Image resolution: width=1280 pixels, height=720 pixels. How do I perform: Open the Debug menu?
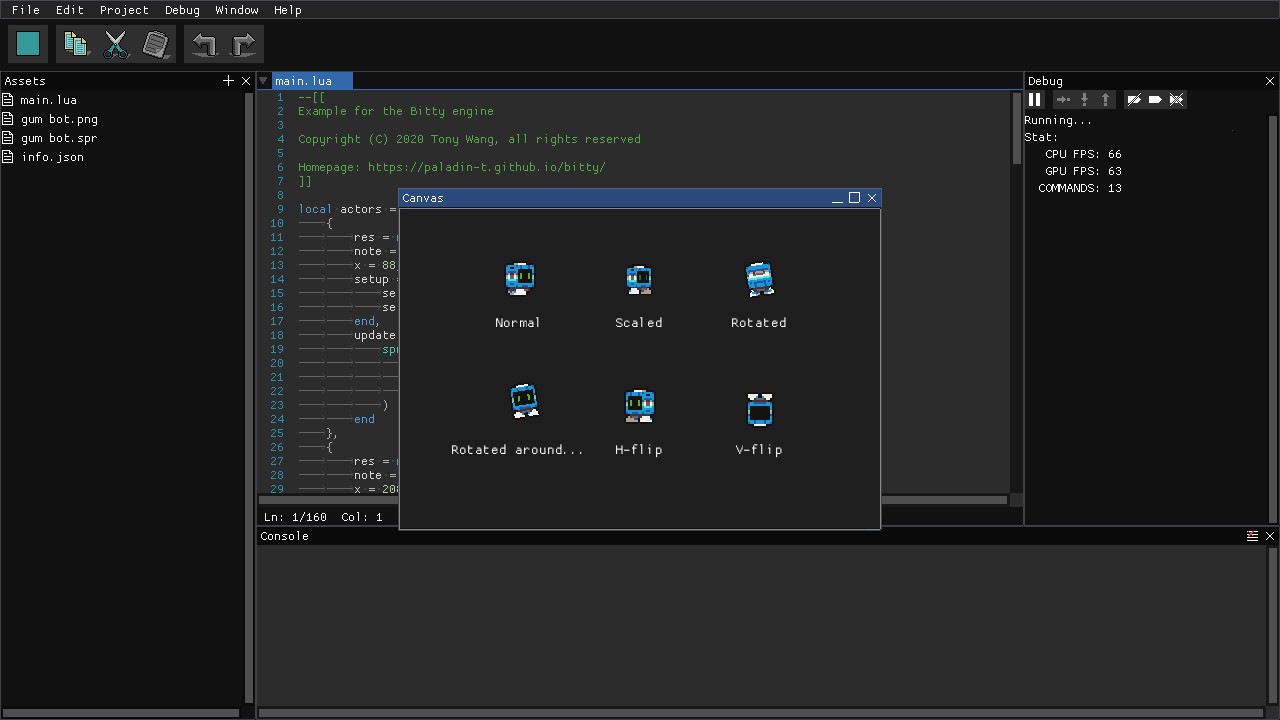pyautogui.click(x=182, y=10)
